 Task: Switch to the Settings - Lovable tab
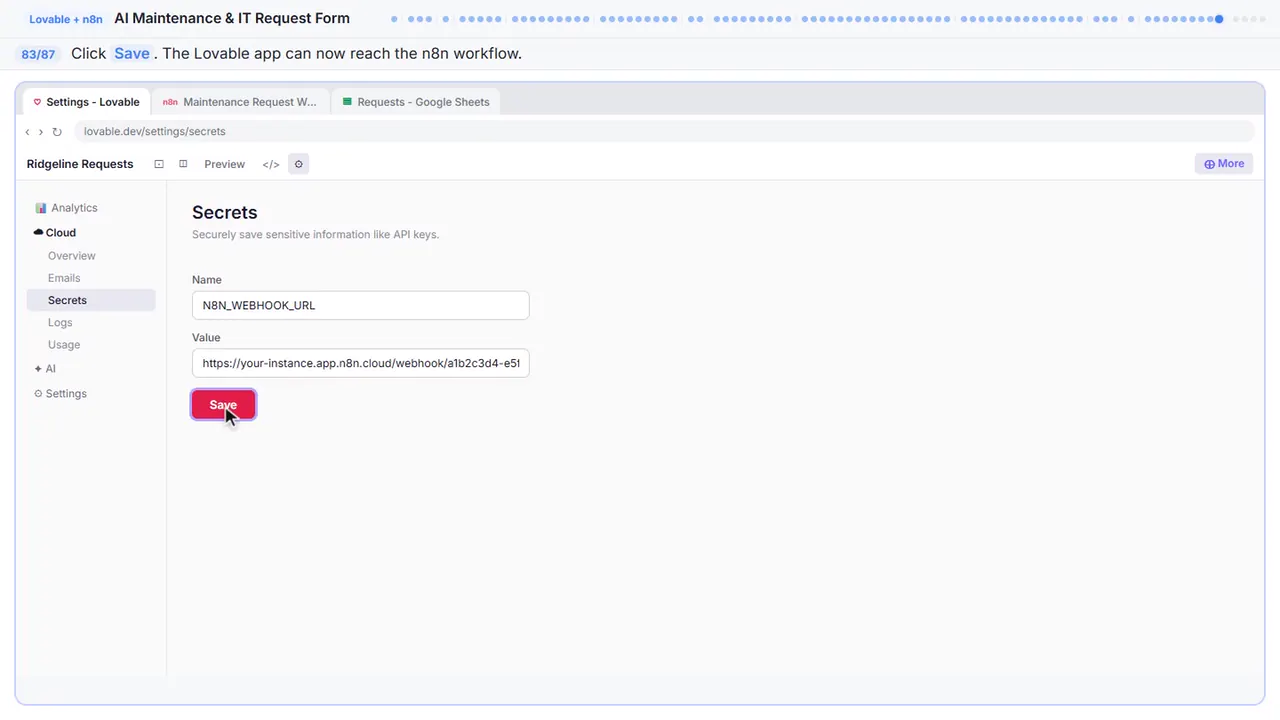click(86, 102)
